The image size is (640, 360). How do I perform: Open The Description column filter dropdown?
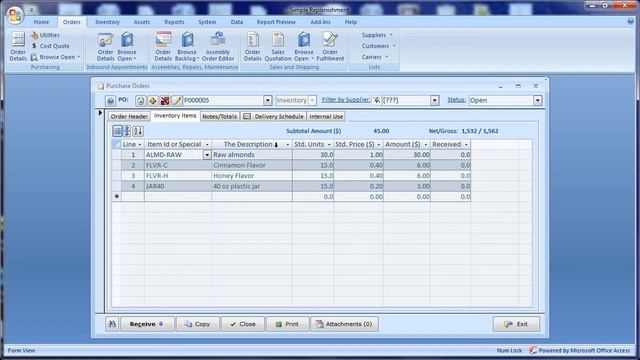pyautogui.click(x=287, y=144)
